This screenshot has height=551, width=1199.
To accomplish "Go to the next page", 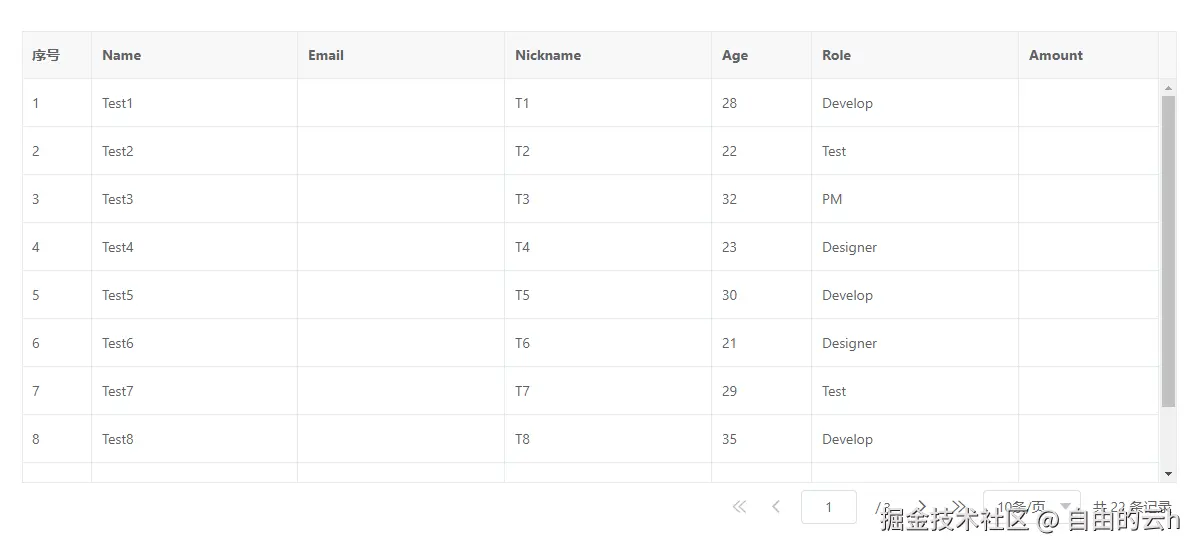I will [921, 507].
